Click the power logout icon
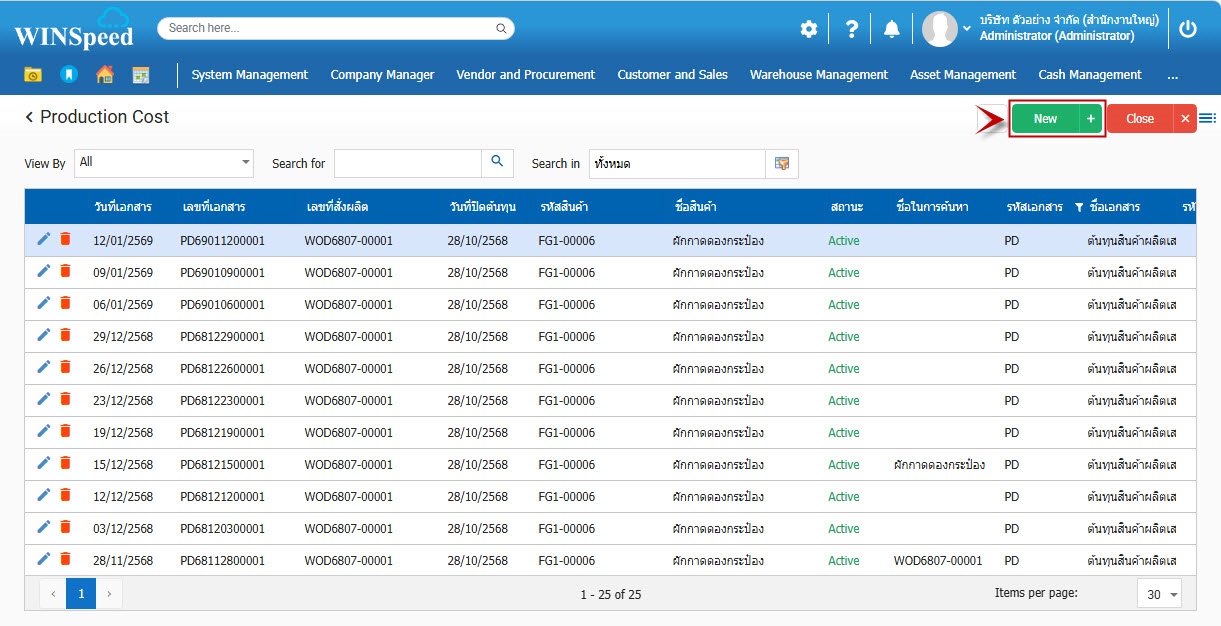Viewport: 1221px width, 626px height. click(x=1188, y=29)
